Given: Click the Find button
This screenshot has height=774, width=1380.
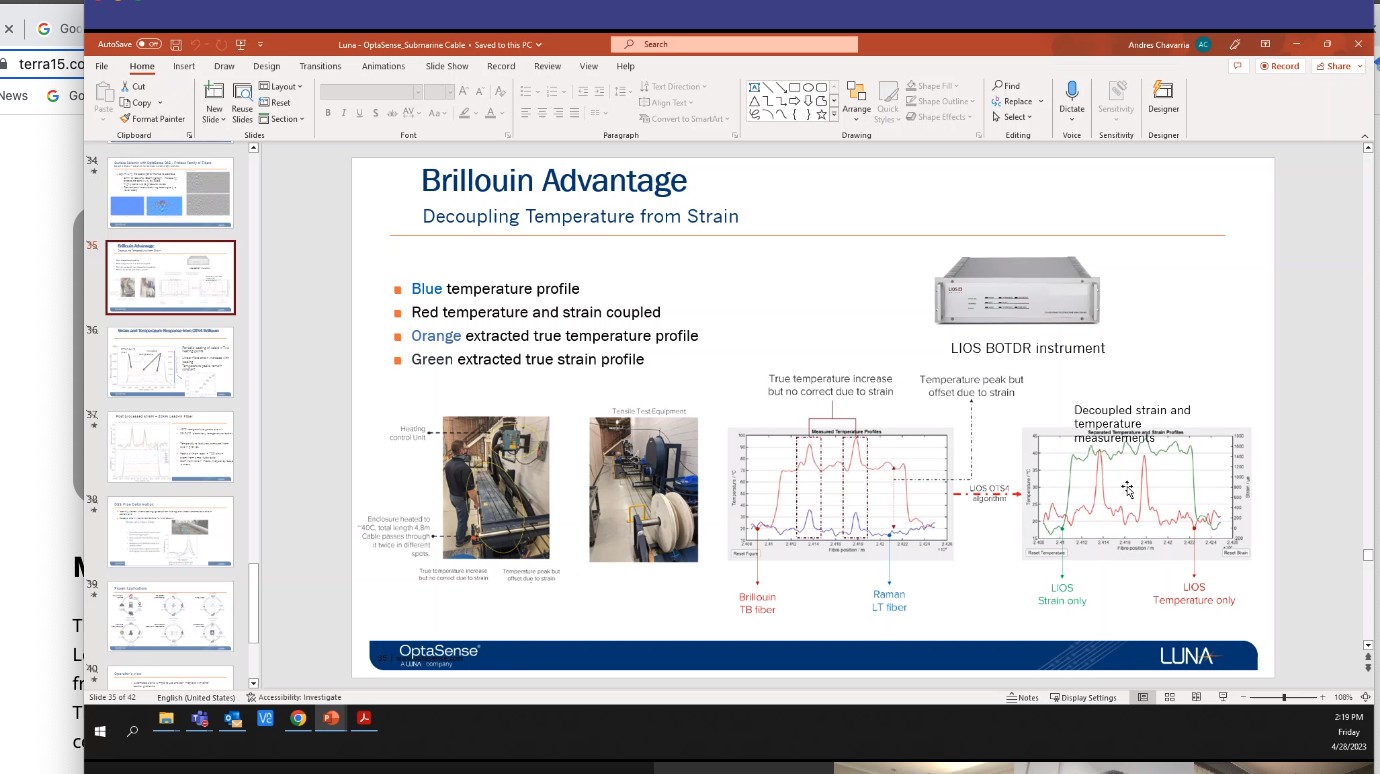Looking at the screenshot, I should pyautogui.click(x=1006, y=86).
